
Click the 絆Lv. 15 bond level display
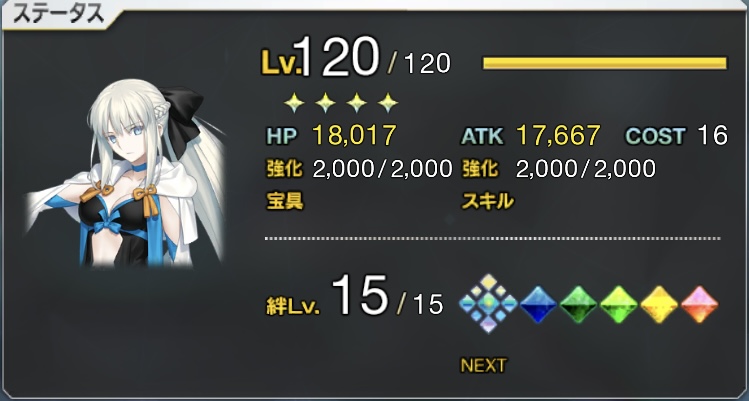(x=354, y=297)
